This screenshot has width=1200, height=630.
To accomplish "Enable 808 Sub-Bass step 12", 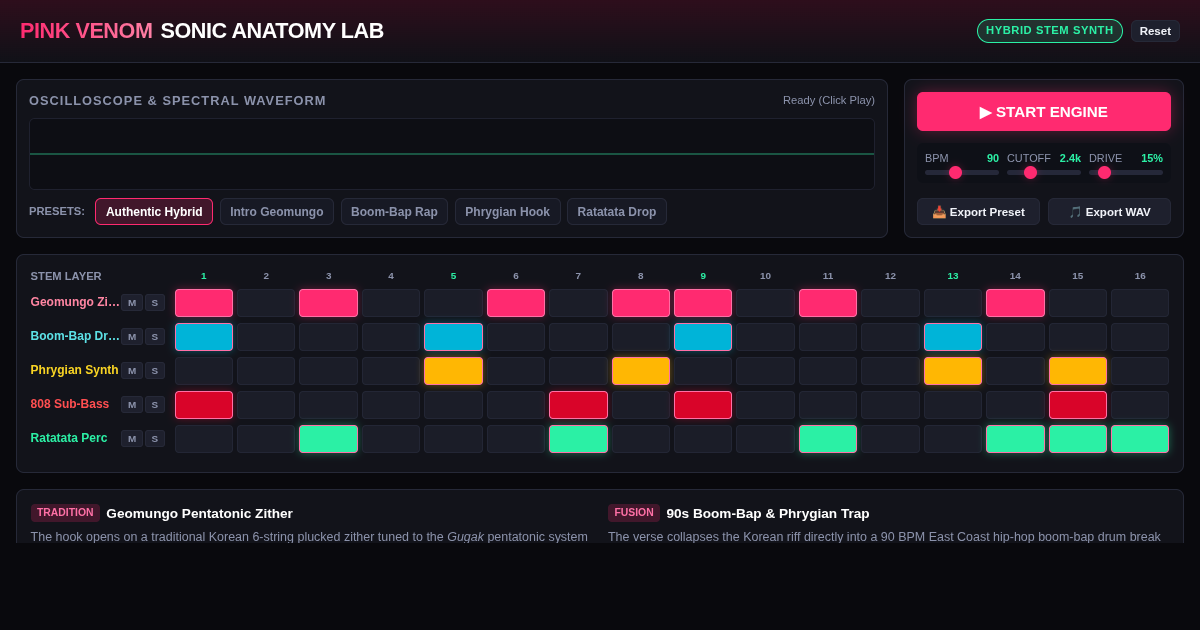I will (x=890, y=405).
